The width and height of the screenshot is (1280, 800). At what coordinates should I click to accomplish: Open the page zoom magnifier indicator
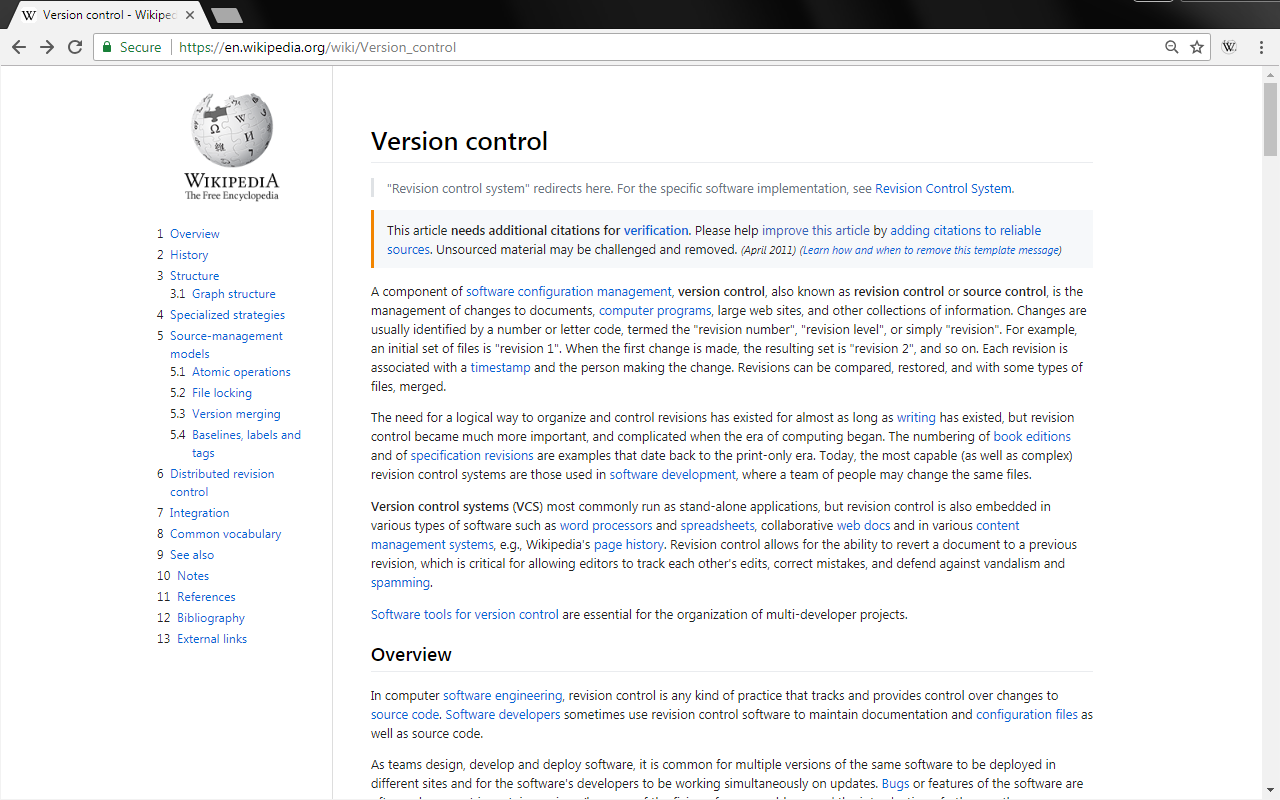pyautogui.click(x=1171, y=46)
